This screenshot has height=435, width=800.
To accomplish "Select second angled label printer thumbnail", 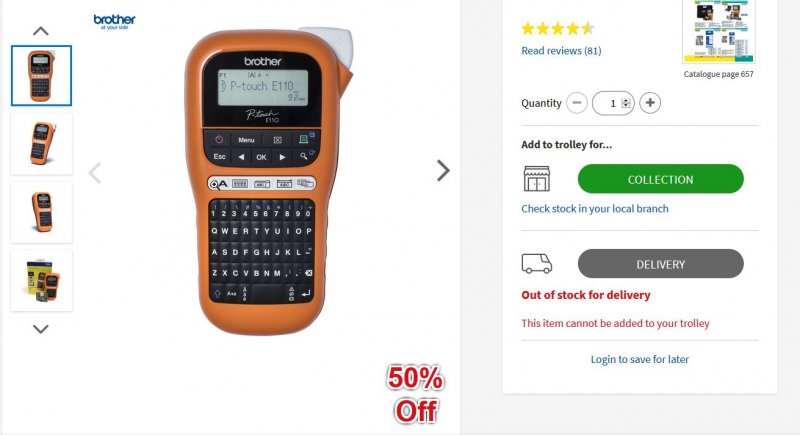I will [x=41, y=144].
